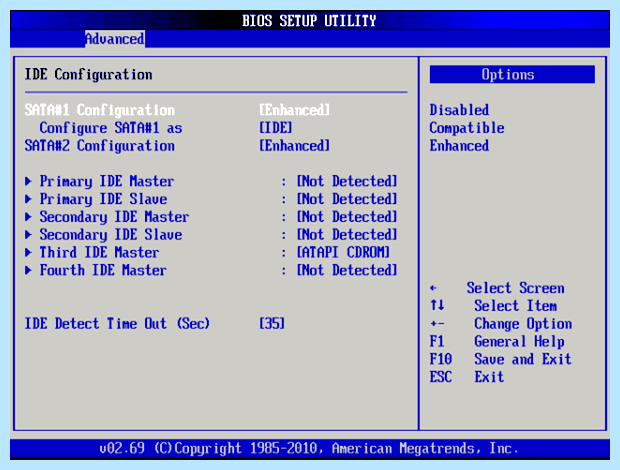620x470 pixels.
Task: Open Fourth IDE Master submenu
Action: click(103, 270)
